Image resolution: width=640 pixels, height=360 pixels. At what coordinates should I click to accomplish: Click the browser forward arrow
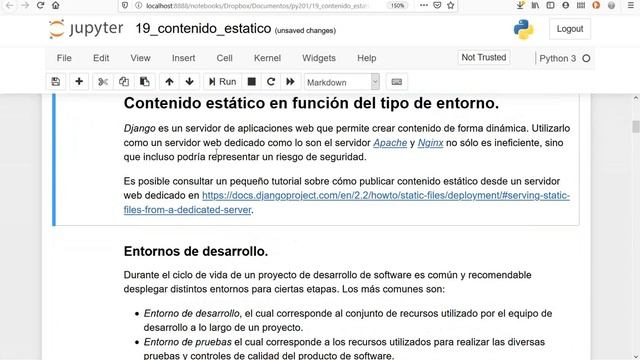click(24, 5)
